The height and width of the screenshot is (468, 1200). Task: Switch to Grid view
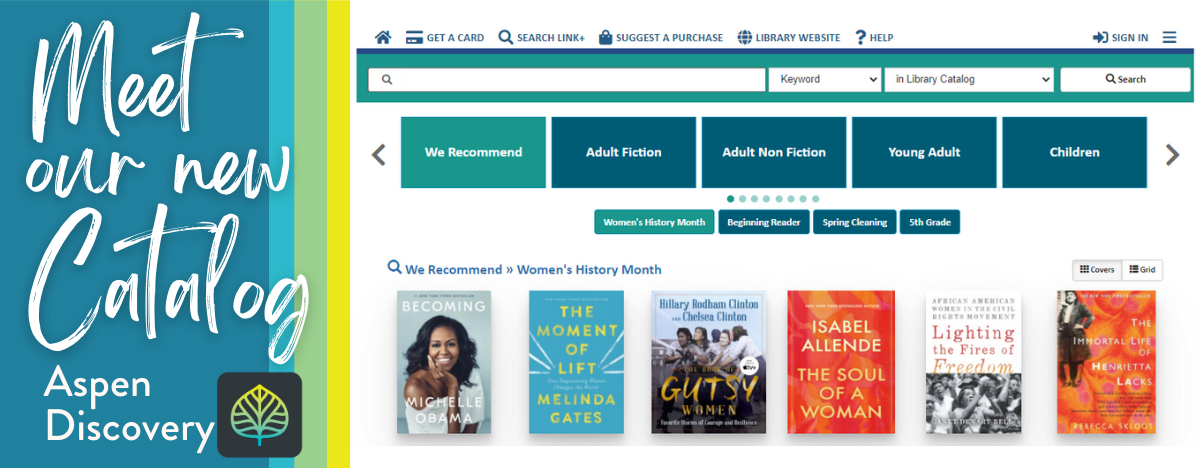coord(1142,270)
